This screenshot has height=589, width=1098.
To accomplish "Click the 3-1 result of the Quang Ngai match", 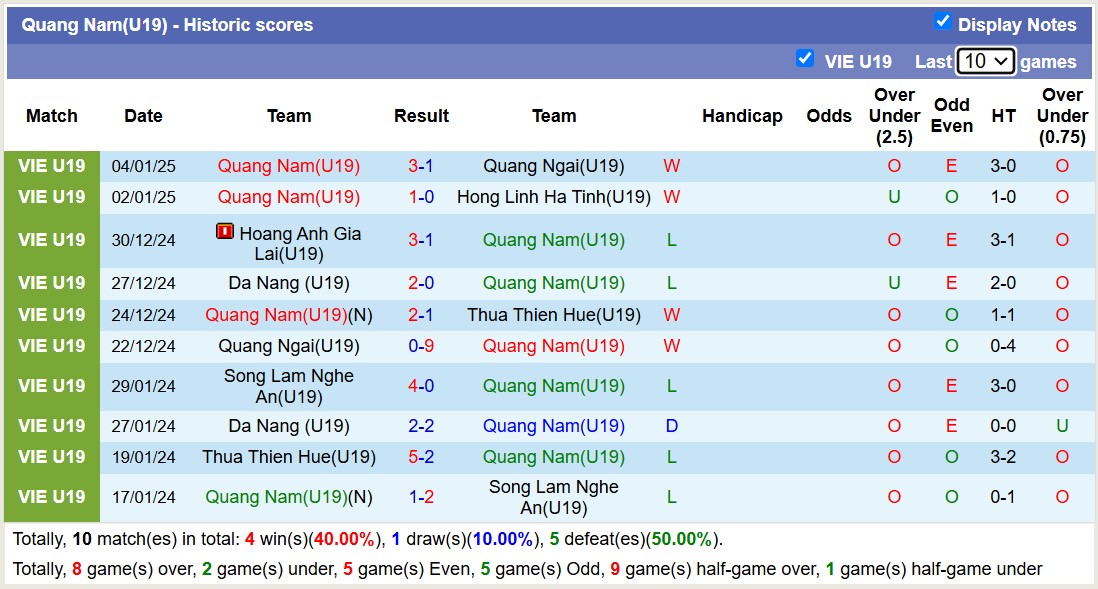I will coord(421,165).
